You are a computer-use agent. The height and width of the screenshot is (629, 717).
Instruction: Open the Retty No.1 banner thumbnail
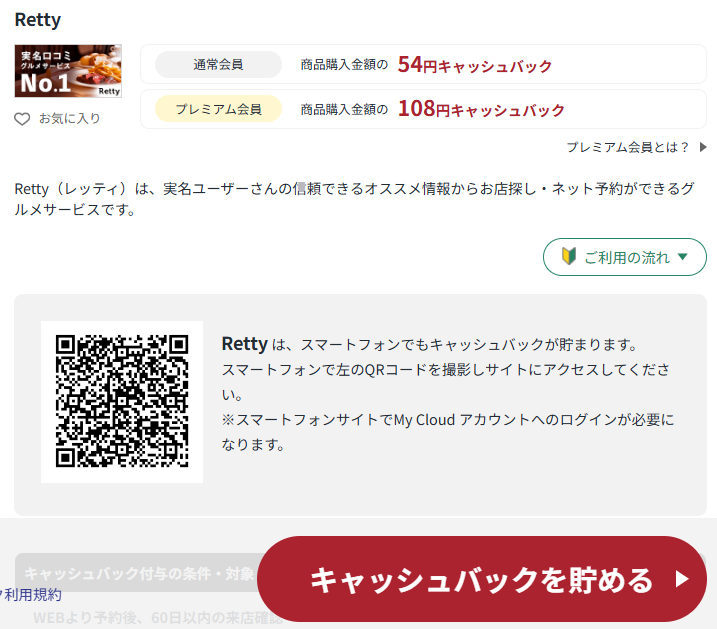[x=68, y=71]
